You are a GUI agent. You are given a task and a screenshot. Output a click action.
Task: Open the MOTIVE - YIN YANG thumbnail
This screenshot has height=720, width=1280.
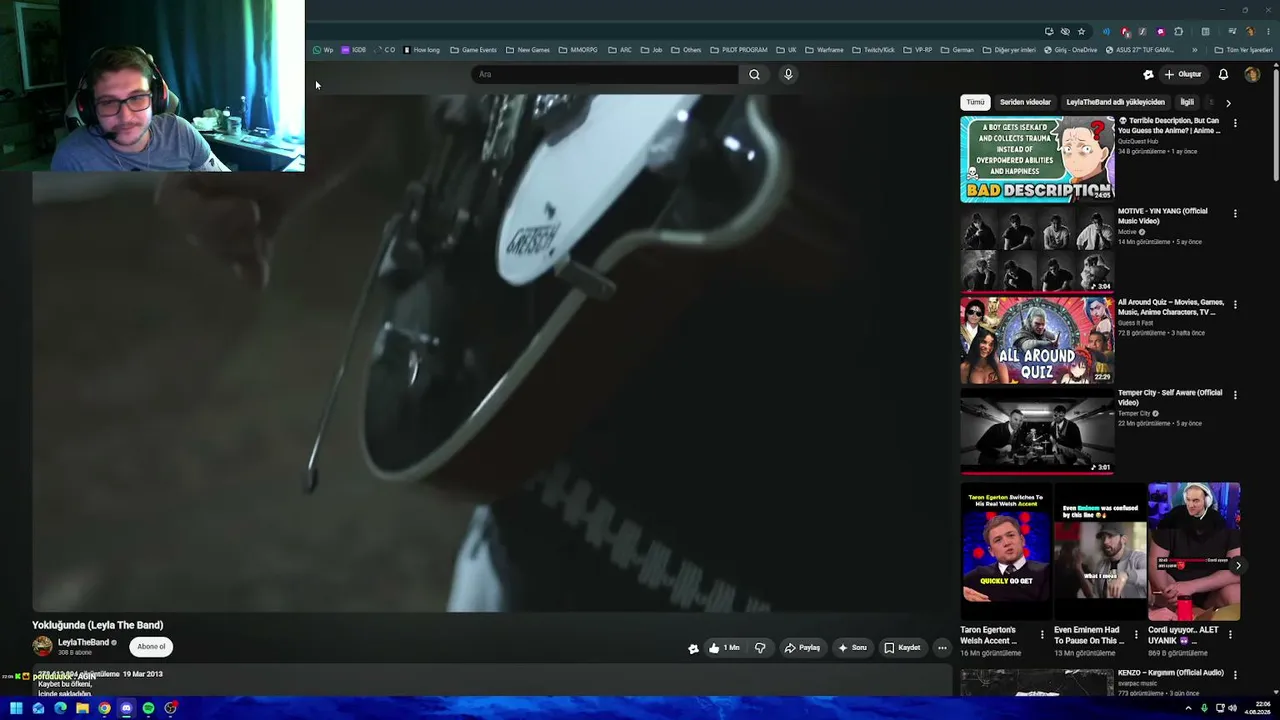click(1037, 250)
